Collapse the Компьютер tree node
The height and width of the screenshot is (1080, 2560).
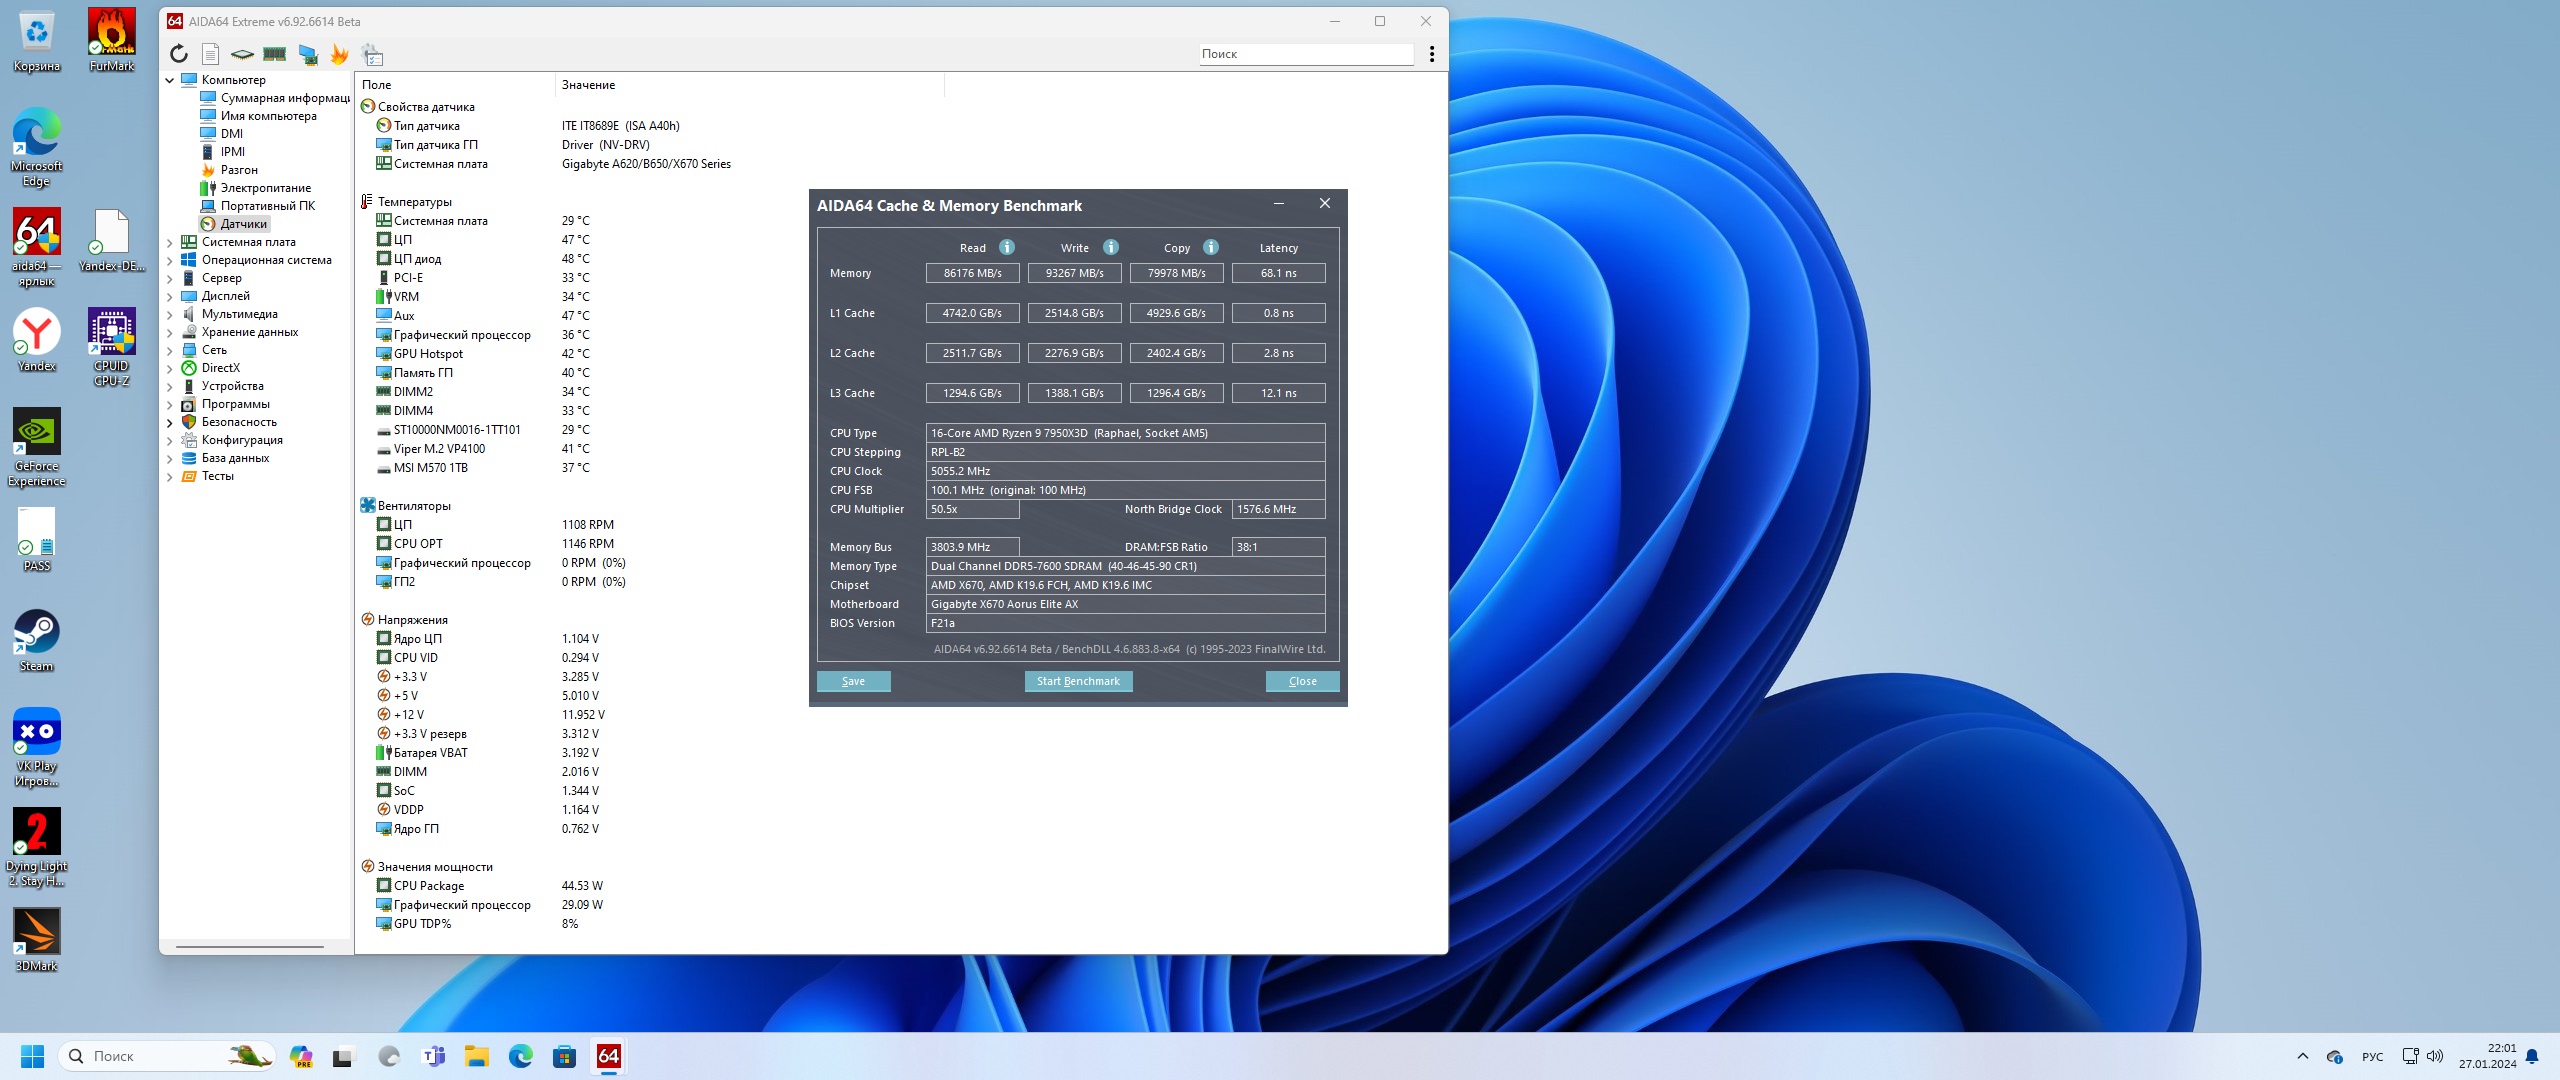(x=170, y=80)
